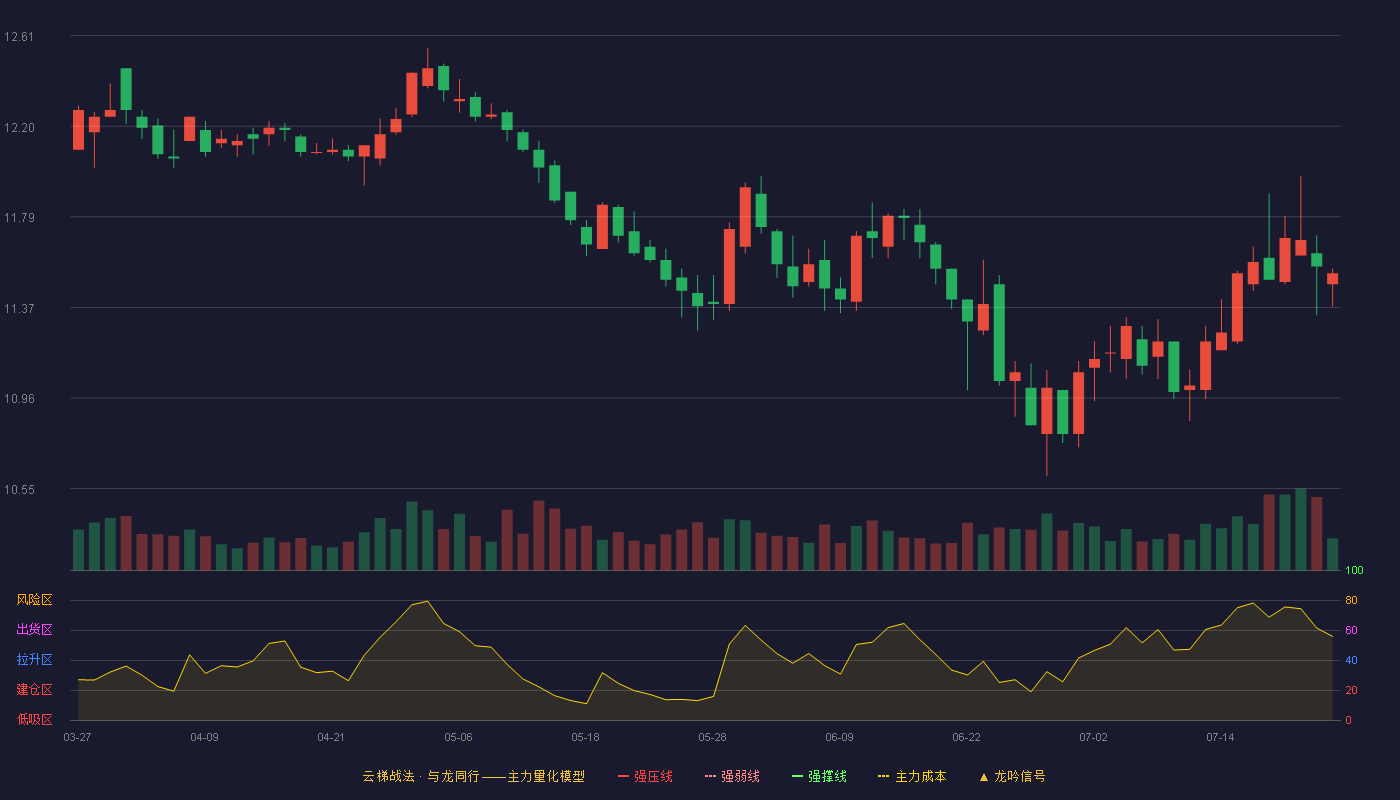Click the 05-18 date label
The height and width of the screenshot is (800, 1400).
coord(585,737)
